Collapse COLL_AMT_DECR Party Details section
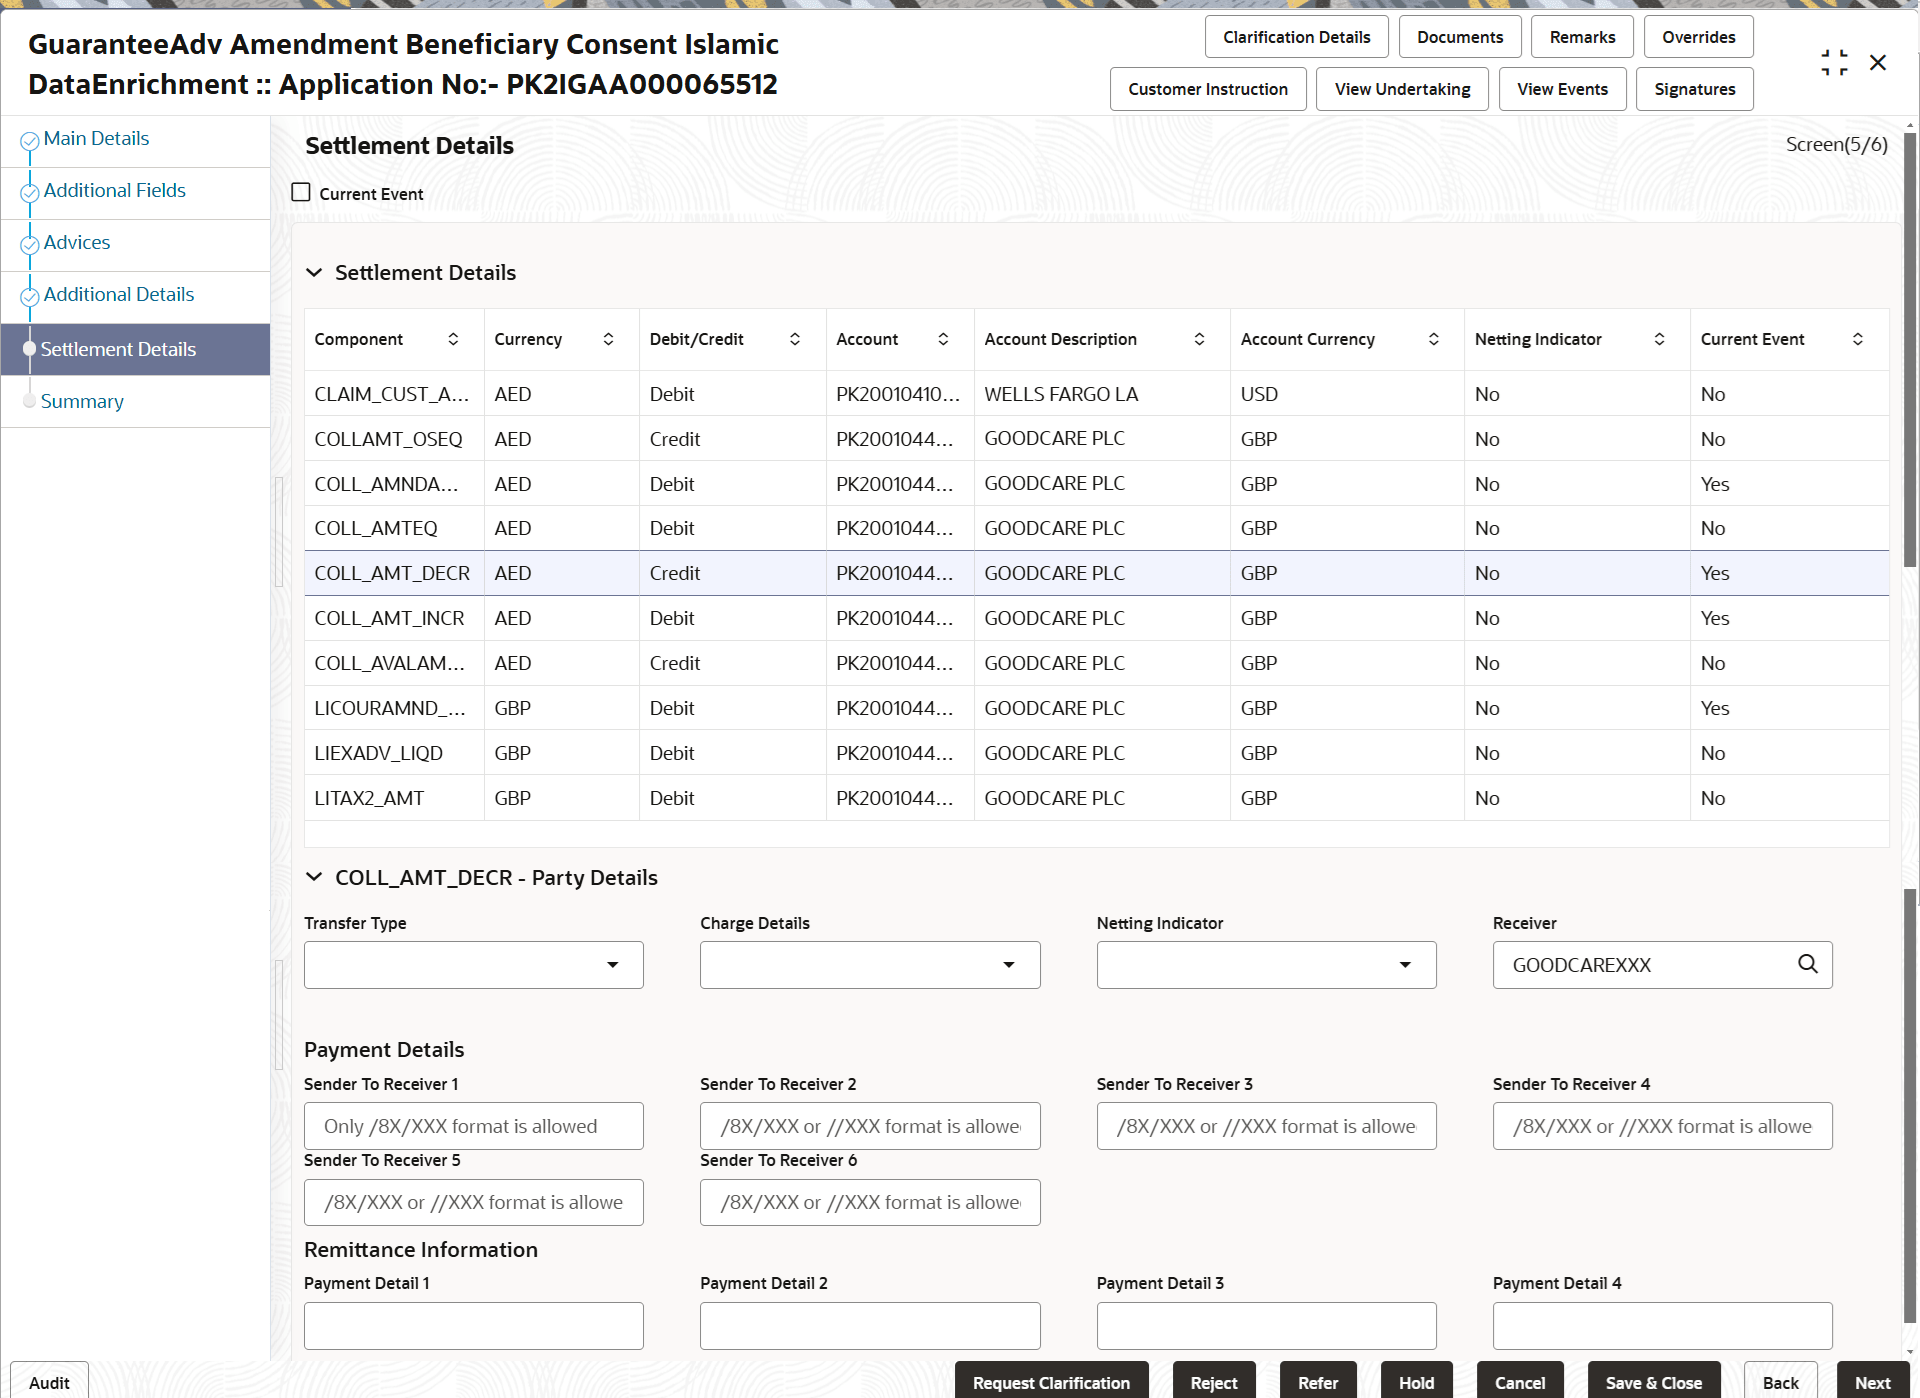Screen dimensions: 1920x1398 pos(314,877)
